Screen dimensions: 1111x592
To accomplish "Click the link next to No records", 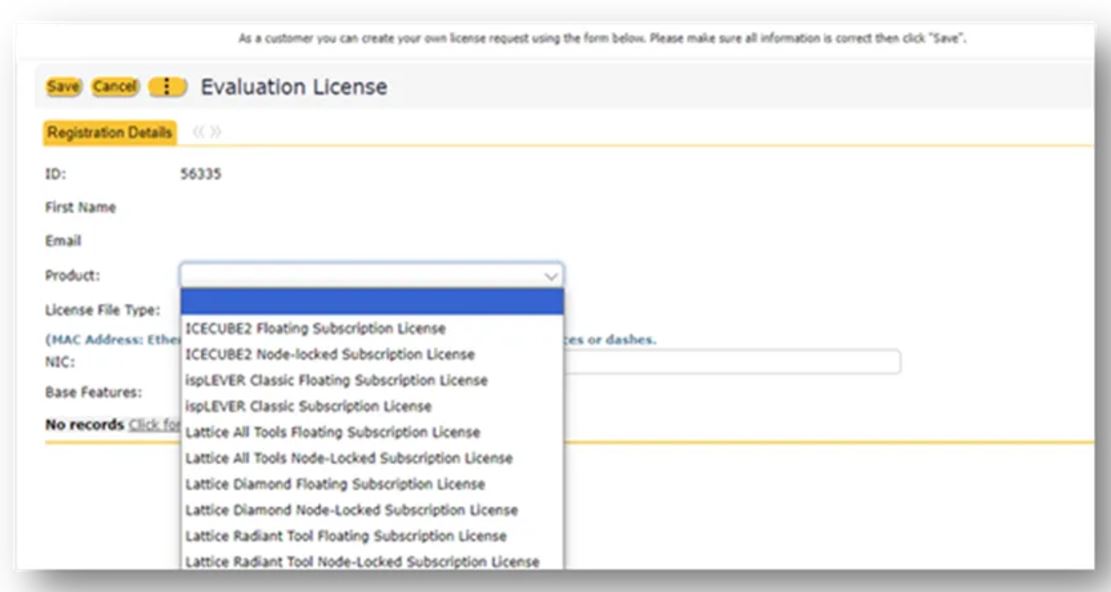I will tap(154, 425).
